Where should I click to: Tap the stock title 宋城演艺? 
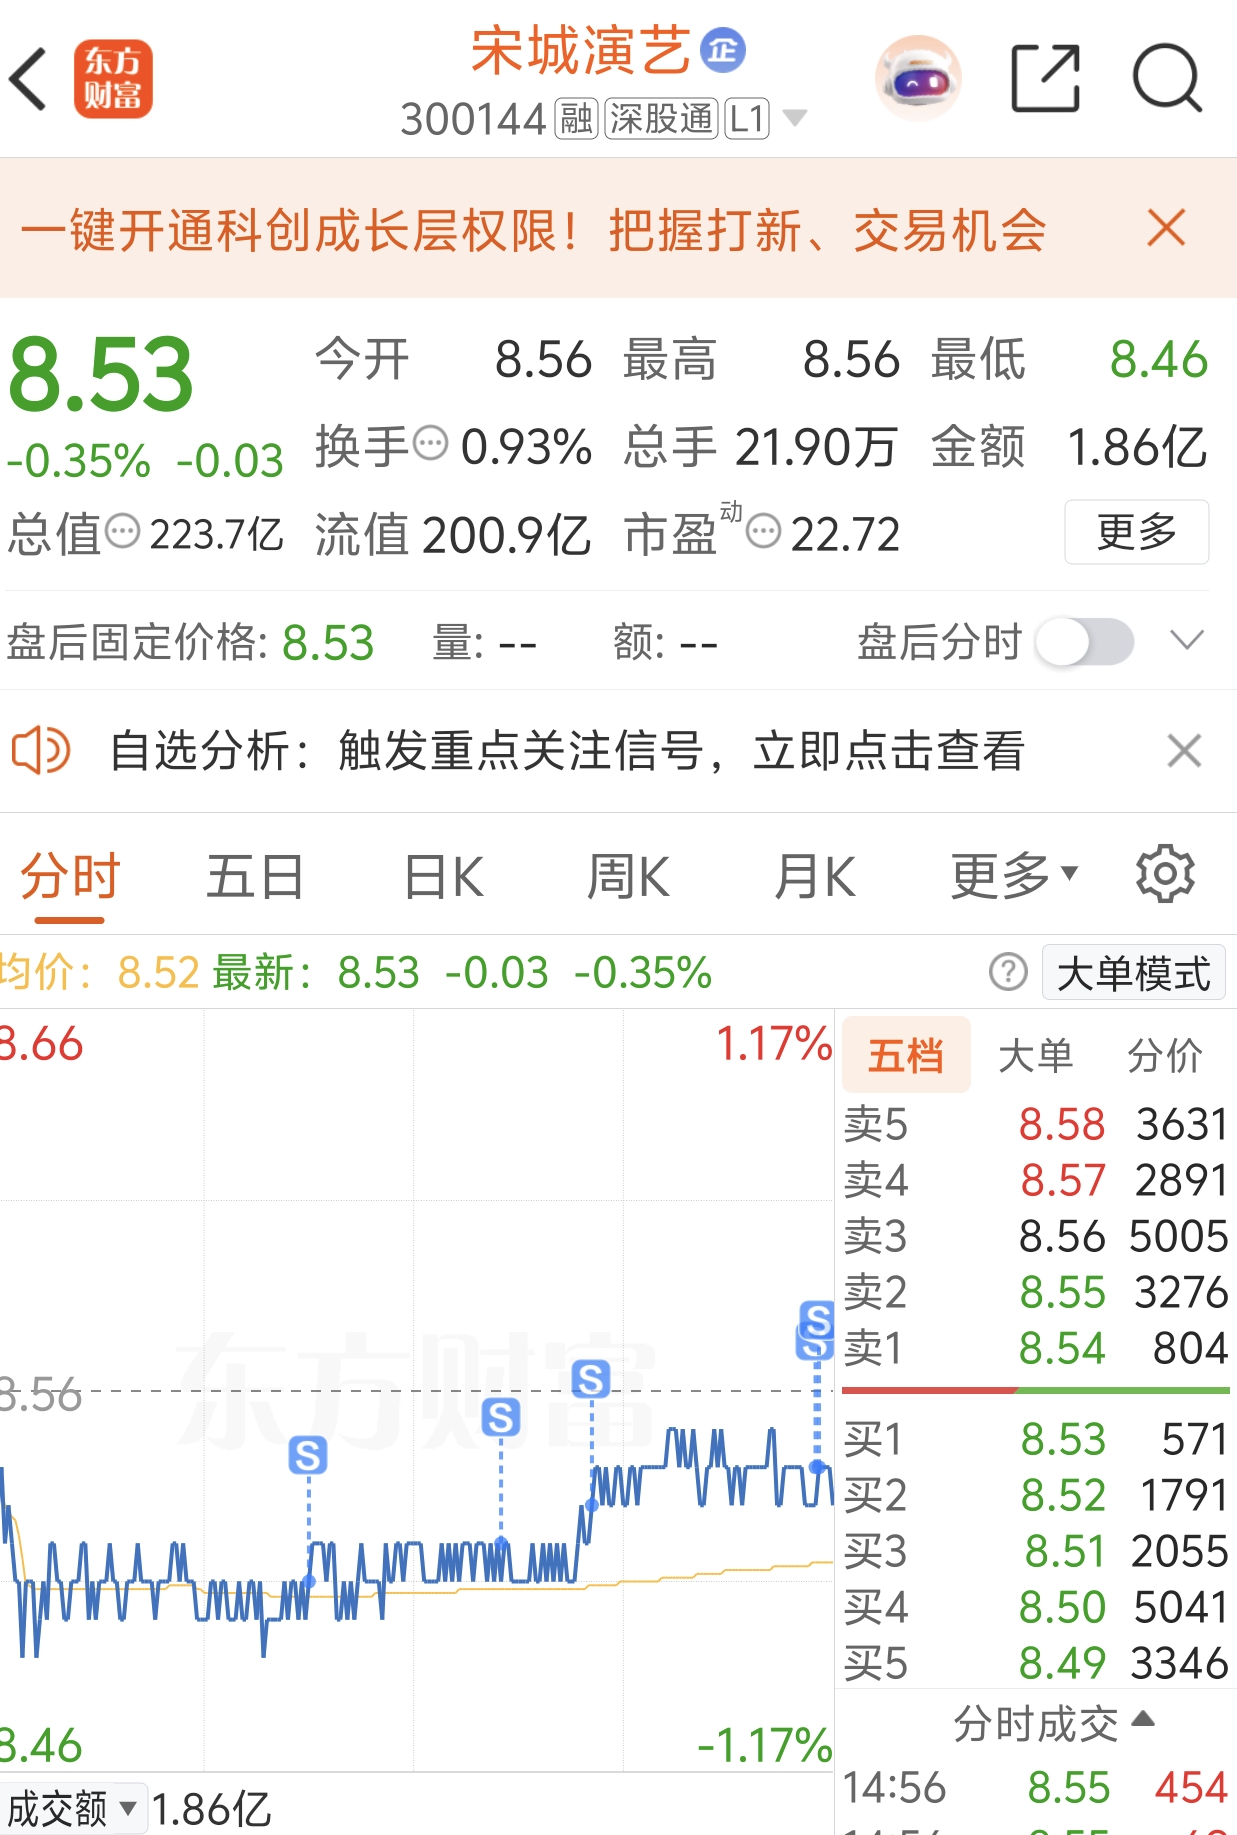pos(580,50)
